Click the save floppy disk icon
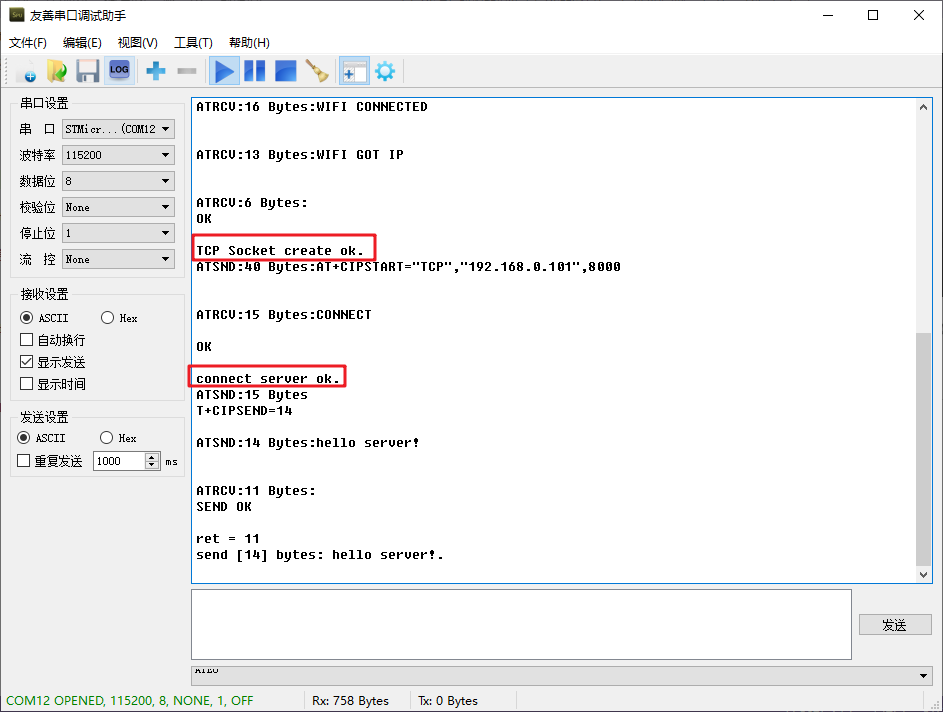Viewport: 943px width, 712px height. 88,71
